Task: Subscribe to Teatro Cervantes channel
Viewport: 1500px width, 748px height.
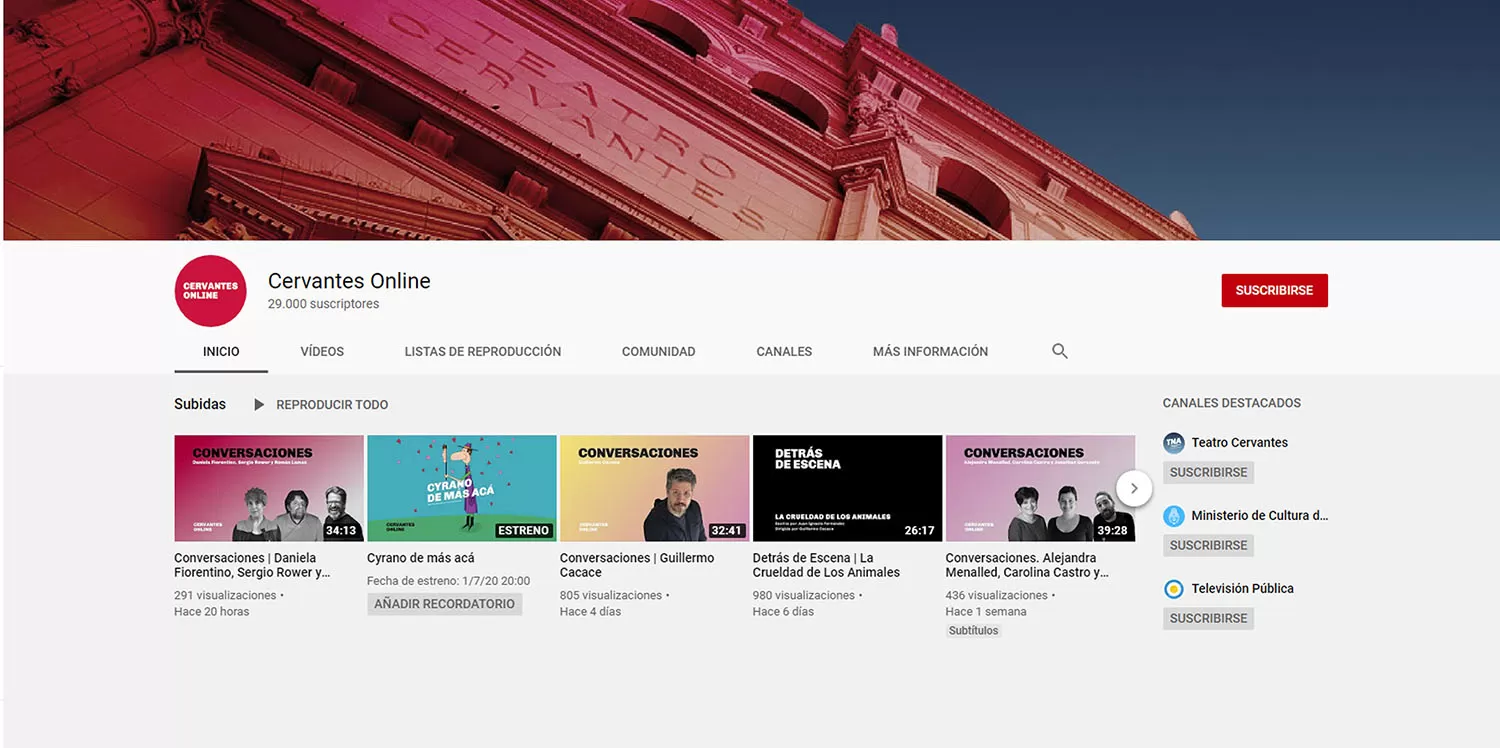Action: pyautogui.click(x=1208, y=472)
